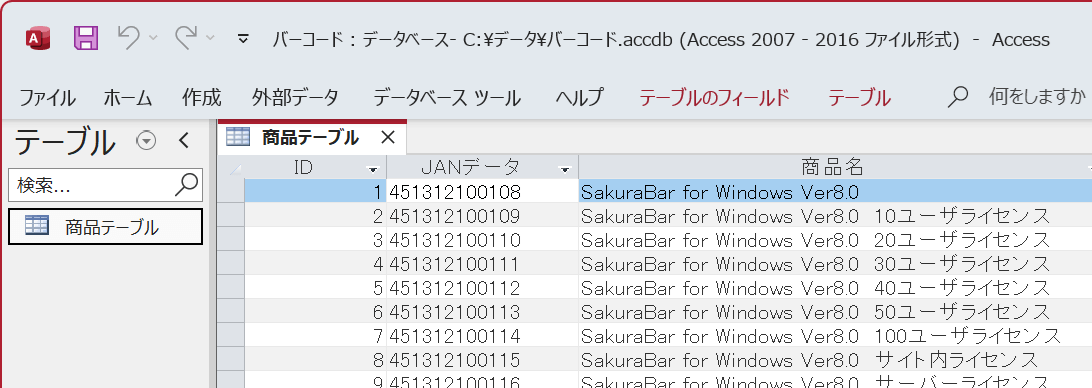
Task: Click product name with 20ユーザライセンス
Action: [835, 239]
